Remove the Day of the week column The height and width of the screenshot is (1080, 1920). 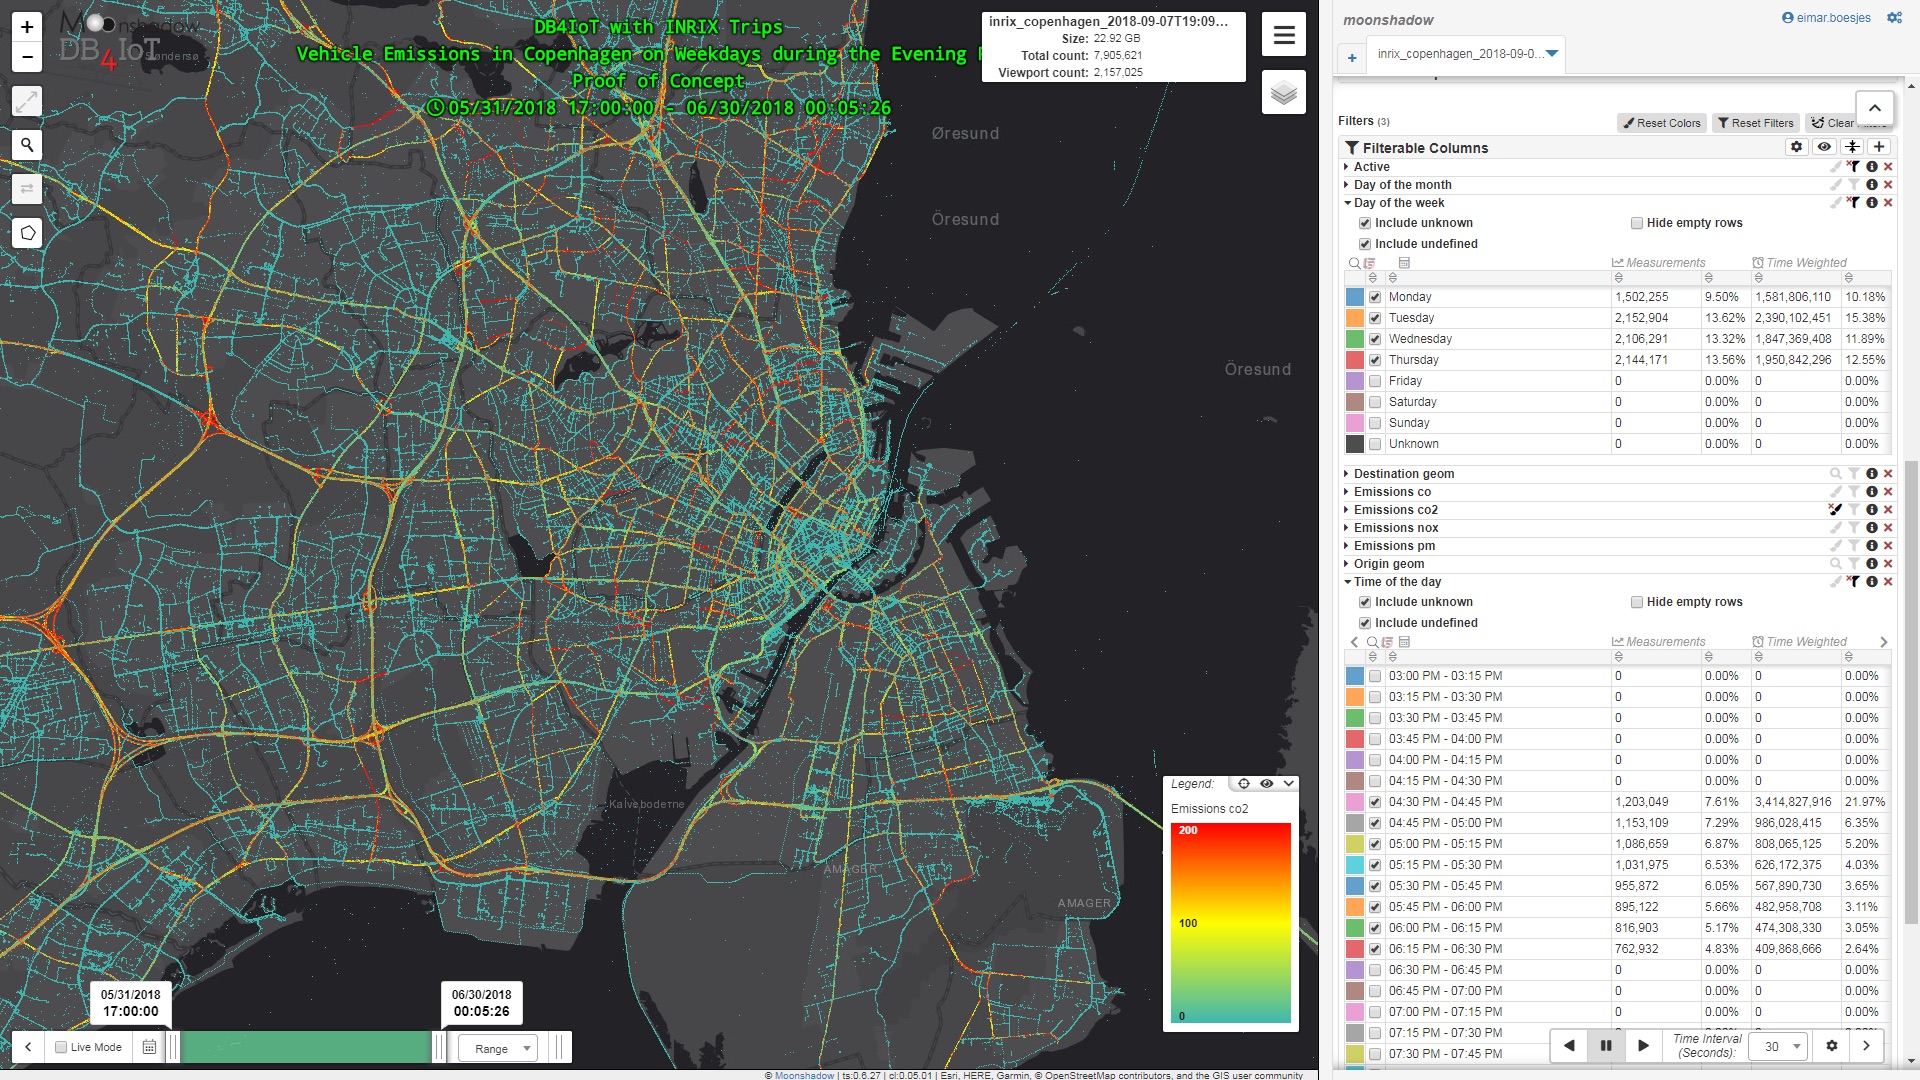click(x=1888, y=203)
